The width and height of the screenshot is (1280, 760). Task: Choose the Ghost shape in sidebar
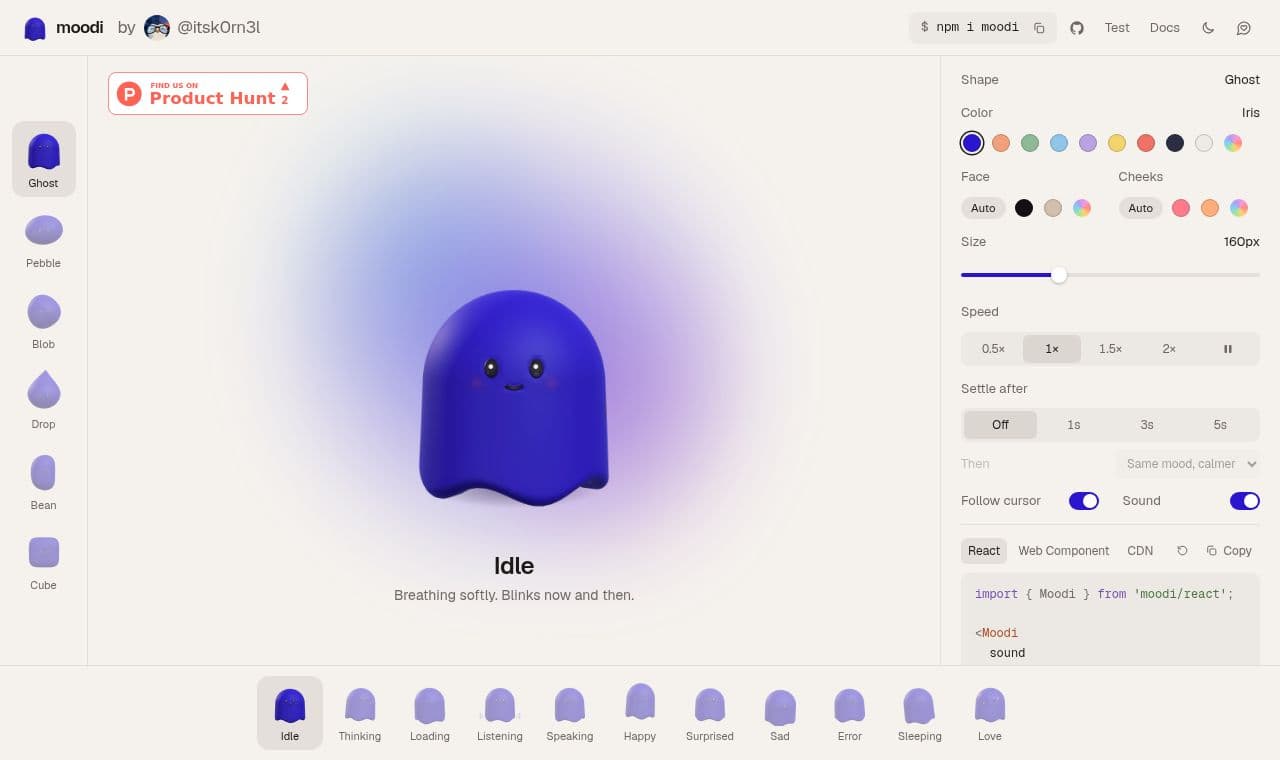point(44,159)
